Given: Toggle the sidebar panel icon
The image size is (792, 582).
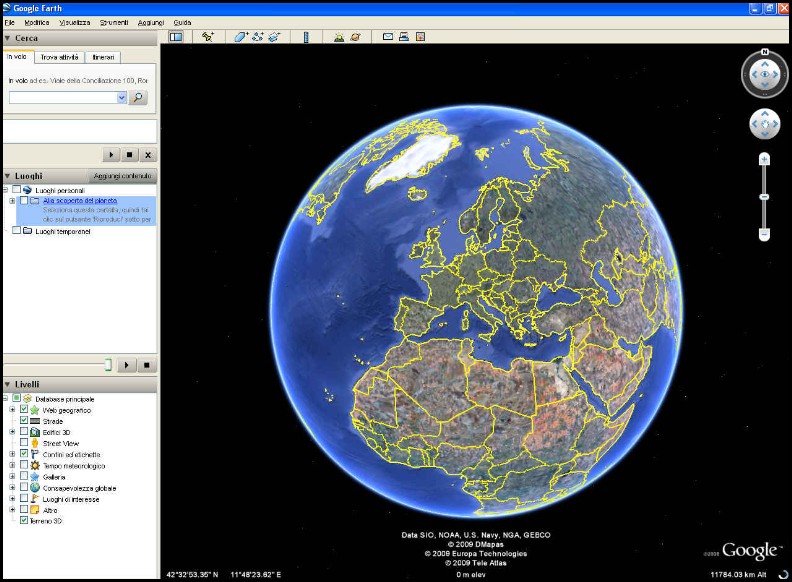Looking at the screenshot, I should [176, 36].
